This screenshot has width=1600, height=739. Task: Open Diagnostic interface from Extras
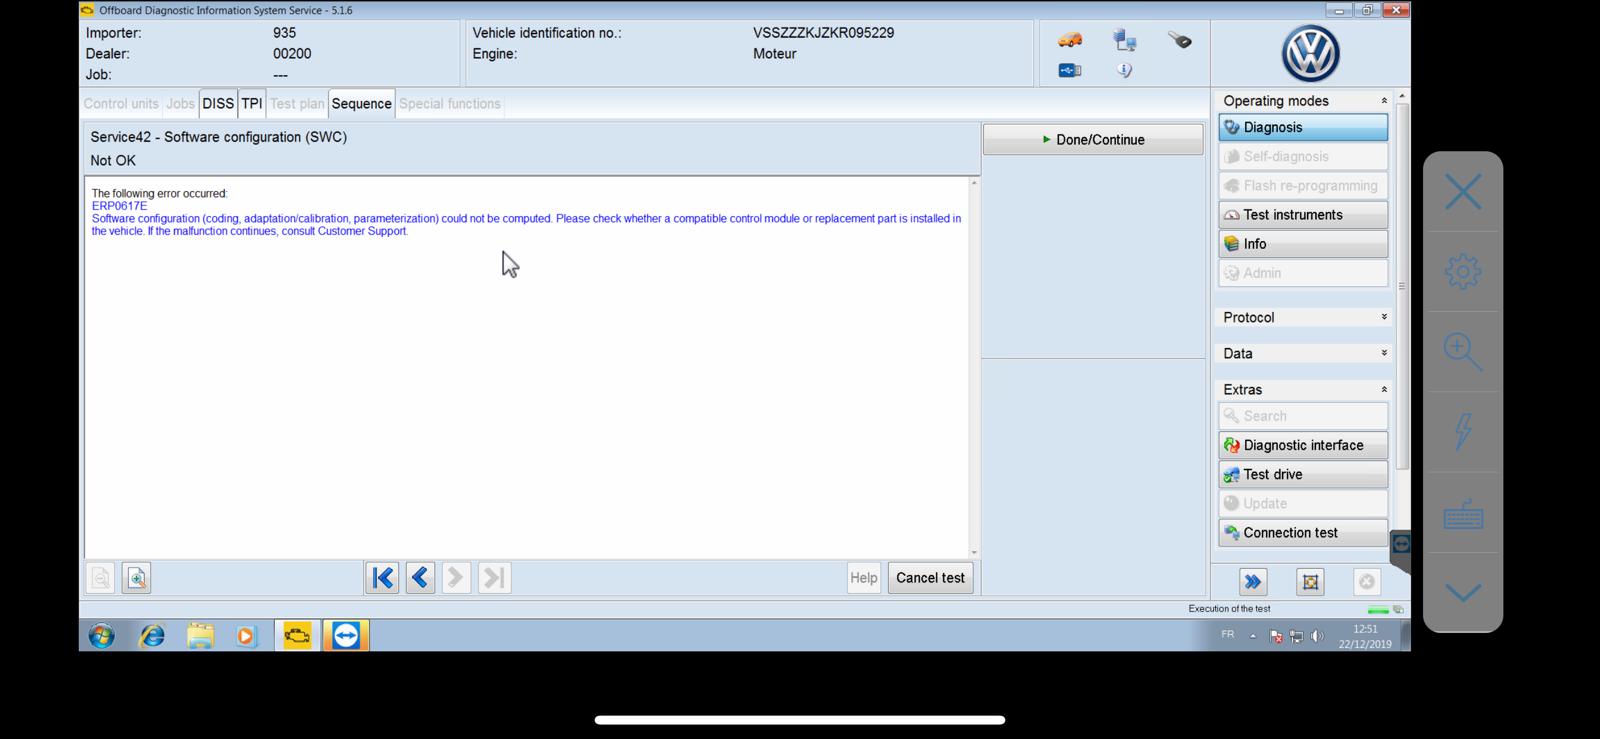coord(1303,445)
